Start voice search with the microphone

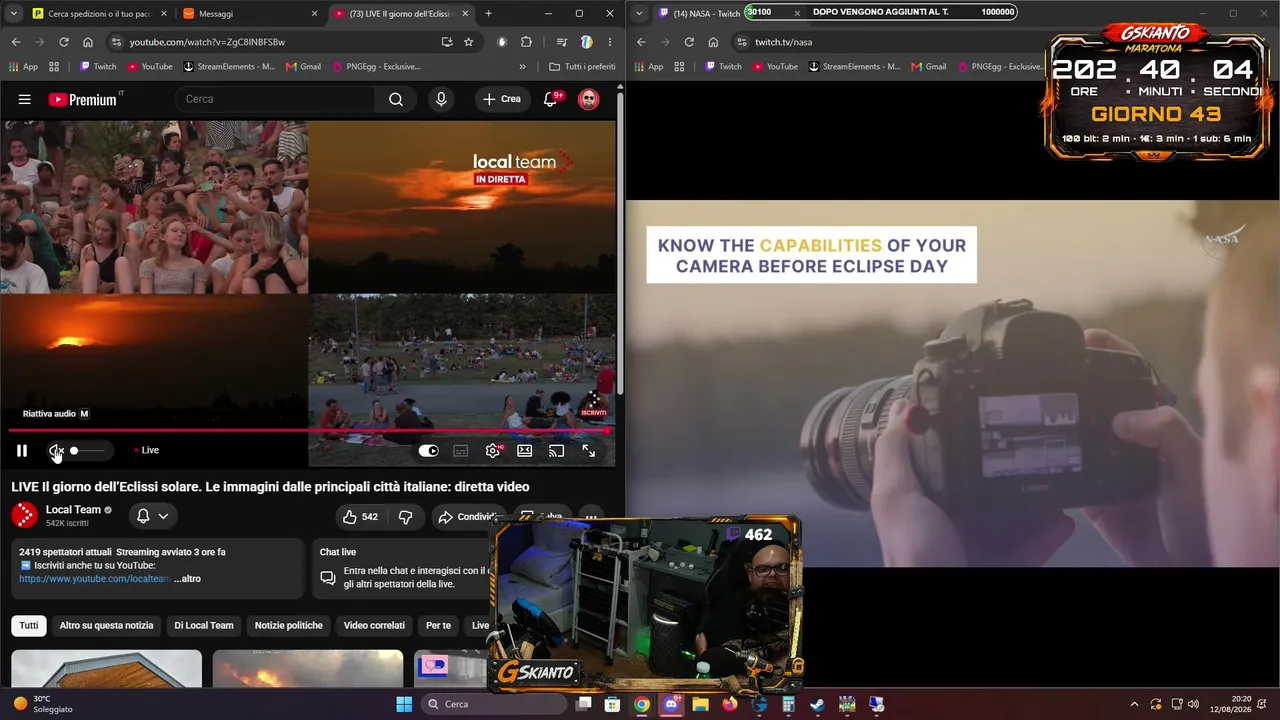[x=441, y=99]
